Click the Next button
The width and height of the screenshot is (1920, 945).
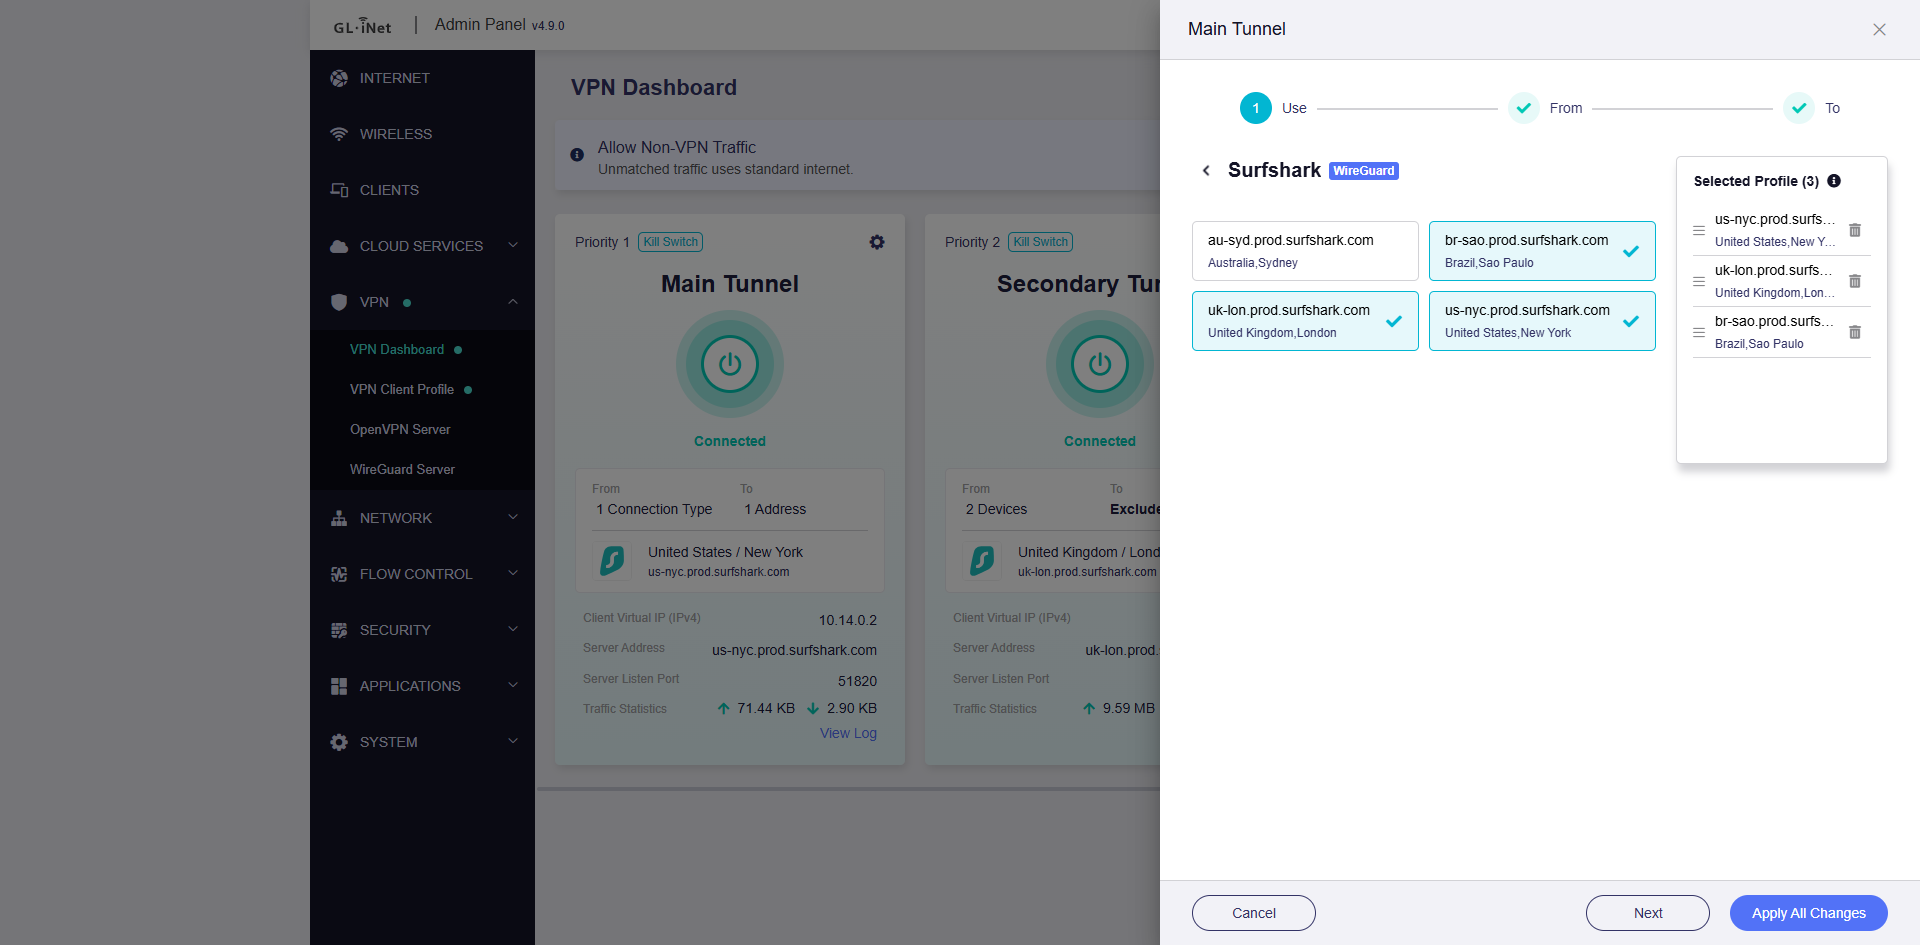pos(1648,913)
